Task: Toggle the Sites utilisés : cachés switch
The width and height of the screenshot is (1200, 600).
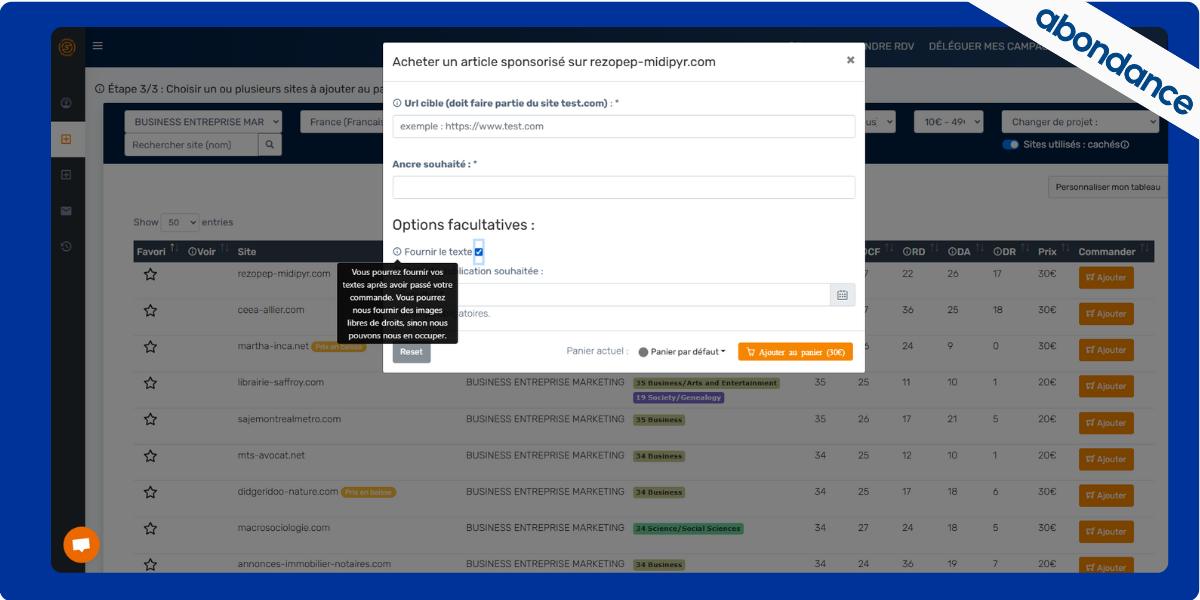Action: tap(1010, 145)
